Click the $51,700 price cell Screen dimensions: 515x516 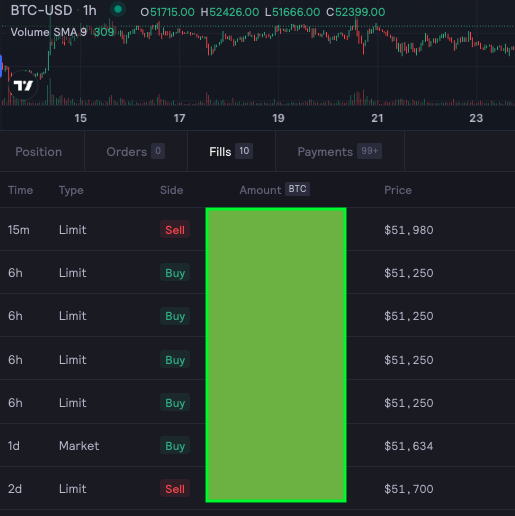(x=409, y=489)
